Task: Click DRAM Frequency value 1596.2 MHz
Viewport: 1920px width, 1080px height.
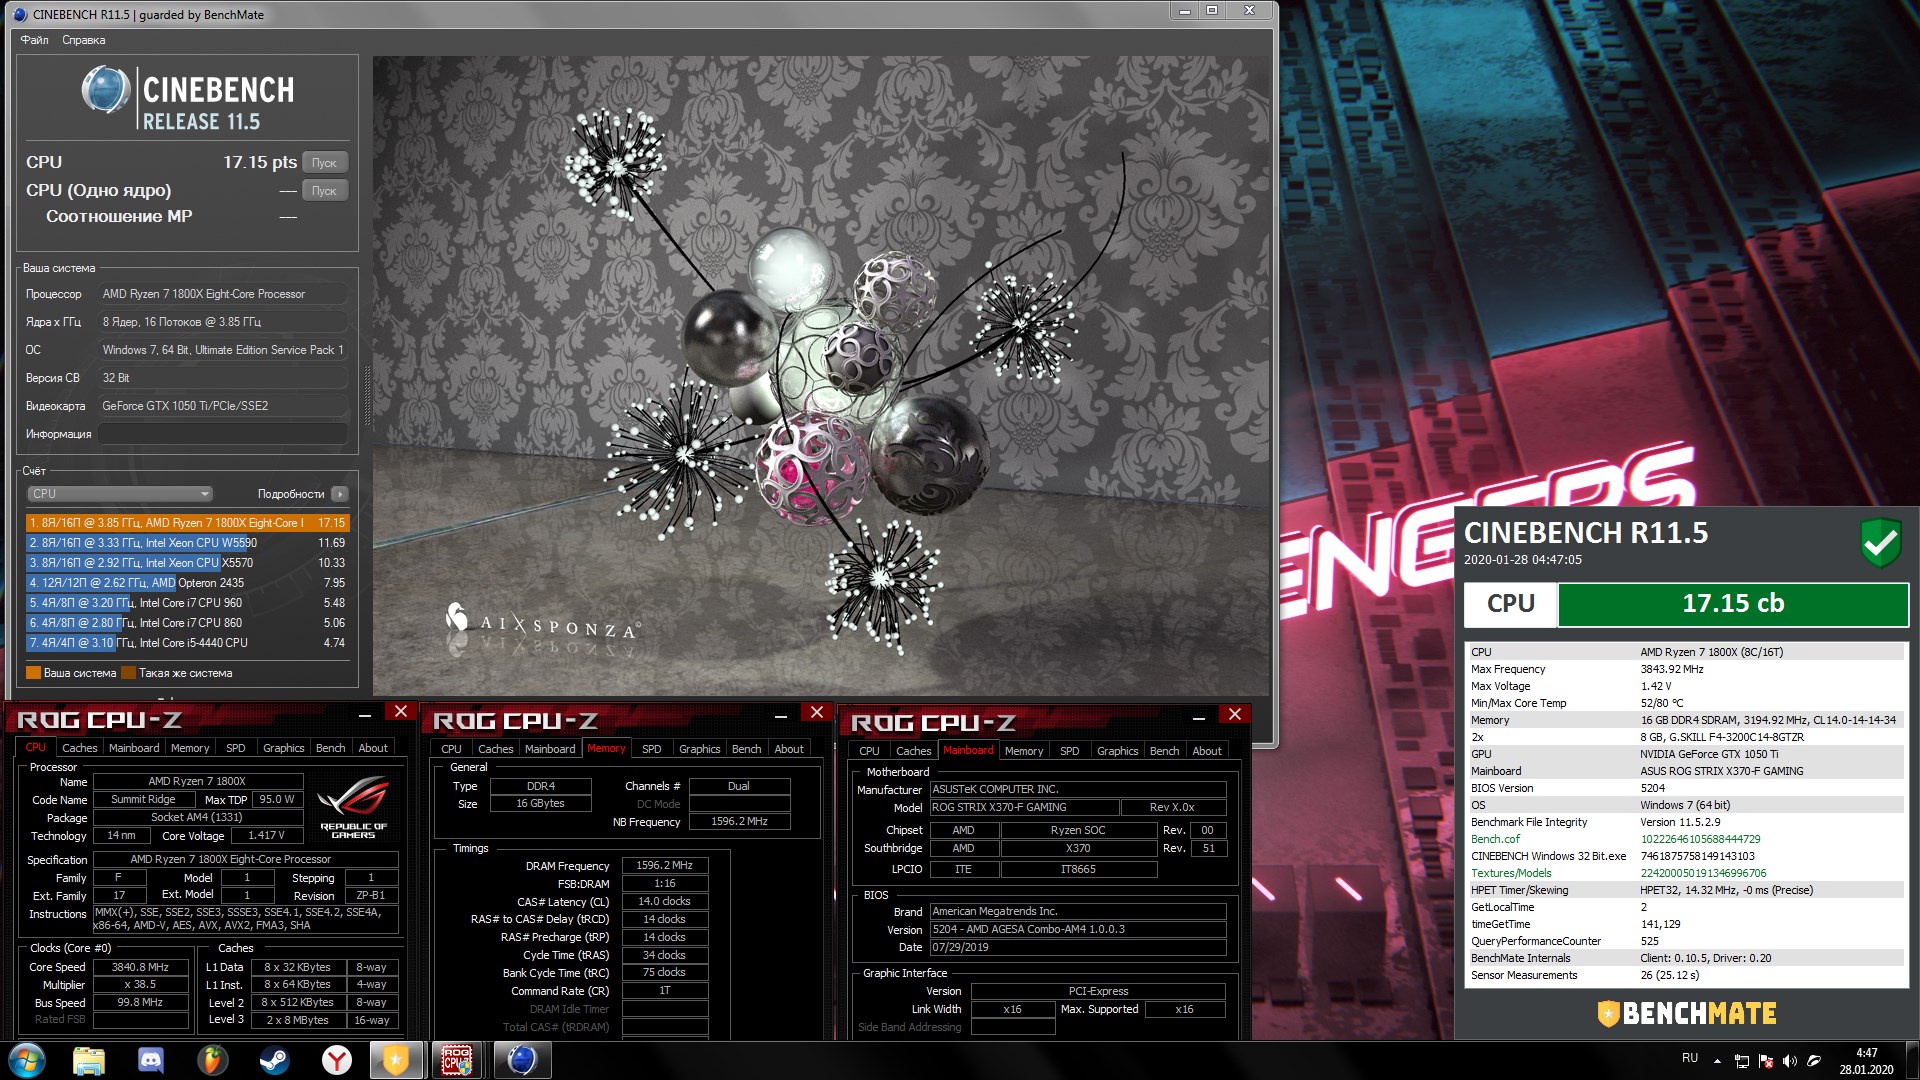Action: 665,866
